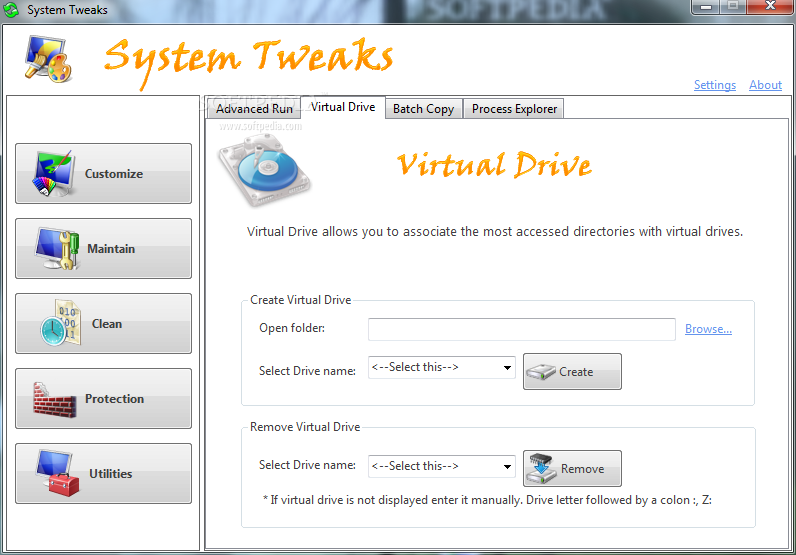Open the Customize section
This screenshot has width=796, height=555.
(104, 174)
